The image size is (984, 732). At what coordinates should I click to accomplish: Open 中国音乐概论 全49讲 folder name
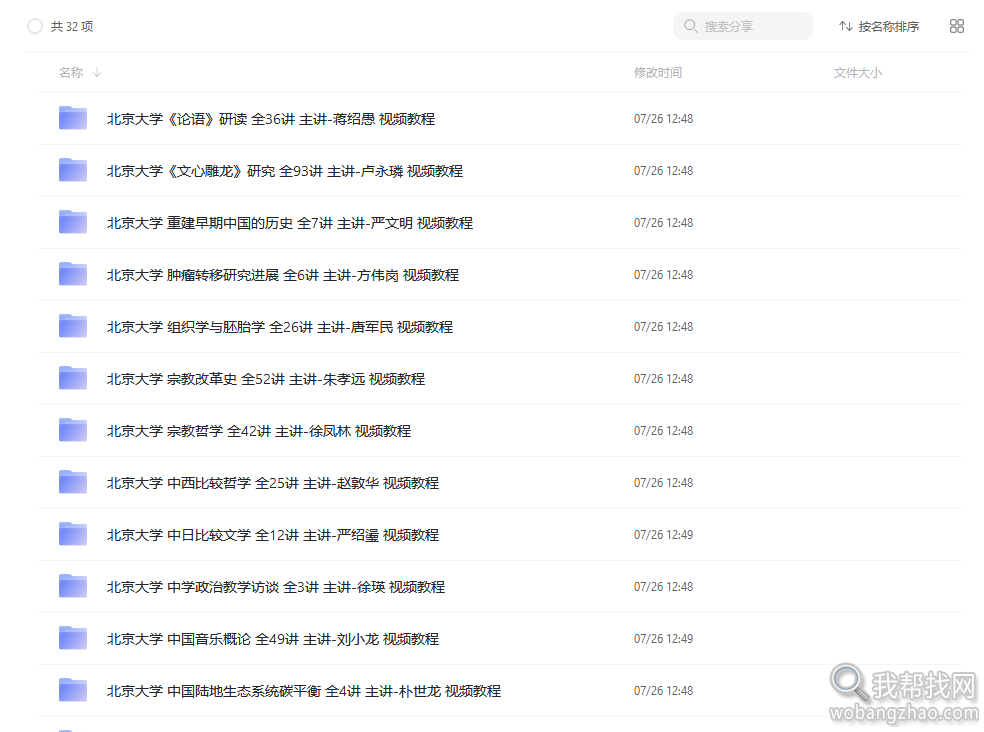273,639
